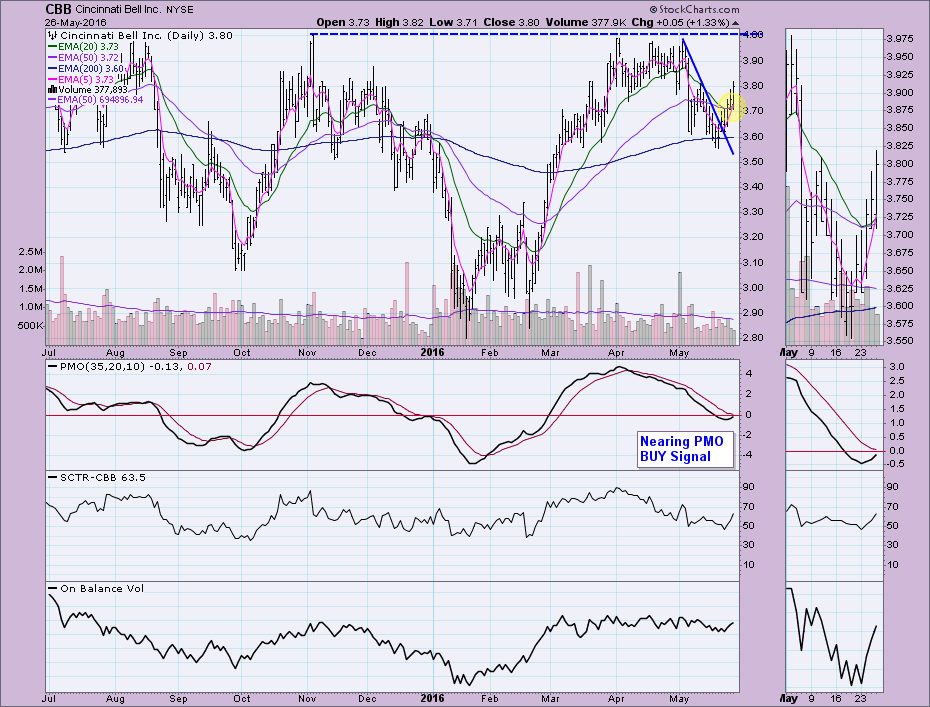Click the price-bar icon beside Cincinnati Bell Inc. (Daily)
930x707 pixels.
(53, 36)
